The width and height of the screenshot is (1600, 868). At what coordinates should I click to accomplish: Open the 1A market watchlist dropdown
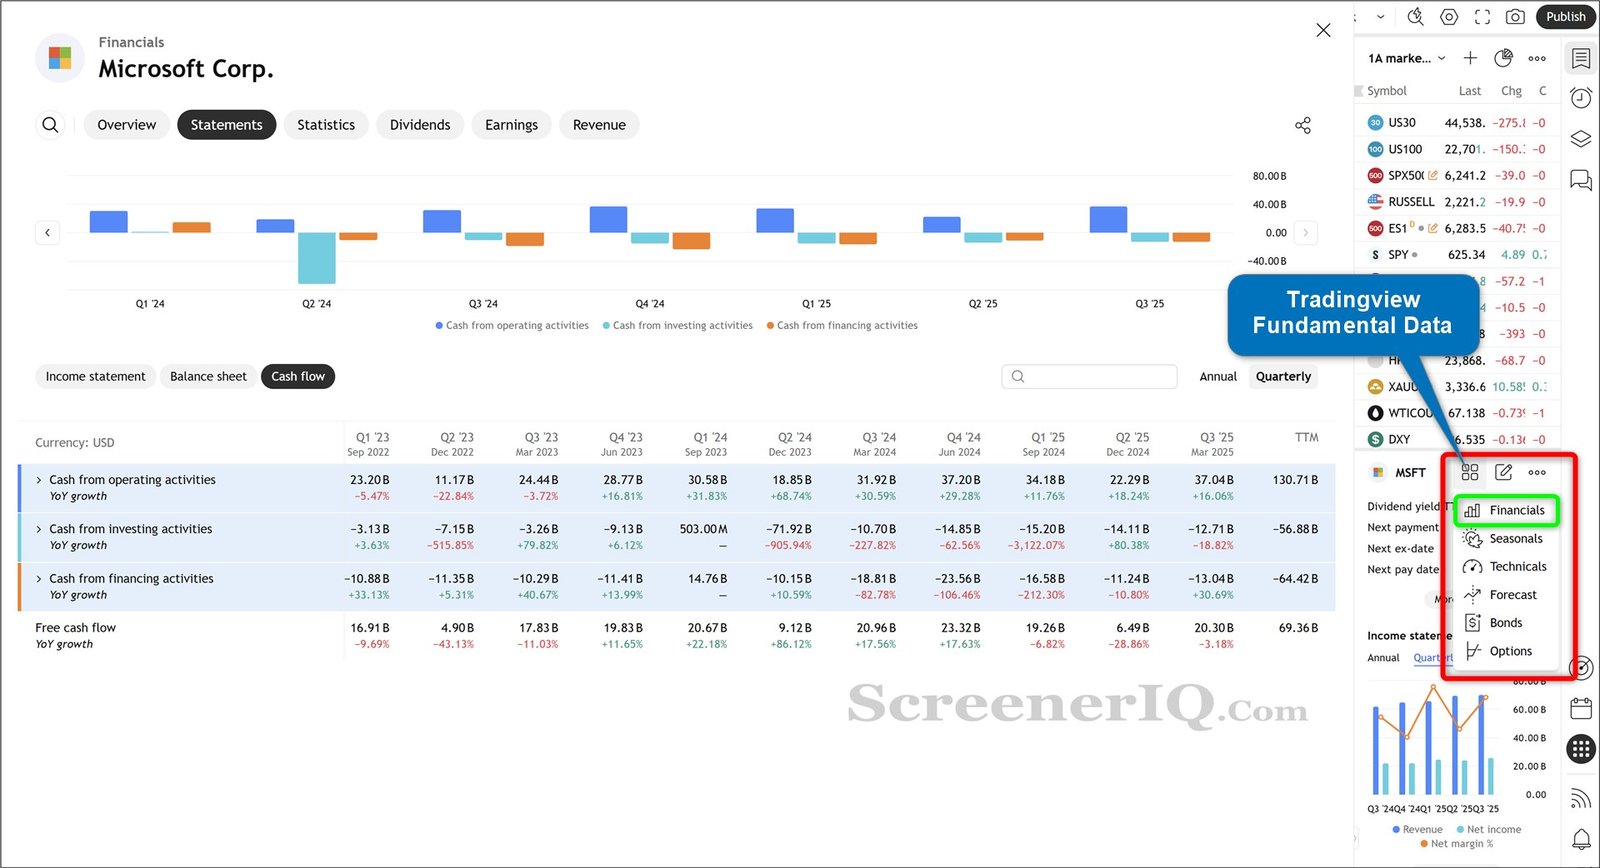click(1407, 58)
